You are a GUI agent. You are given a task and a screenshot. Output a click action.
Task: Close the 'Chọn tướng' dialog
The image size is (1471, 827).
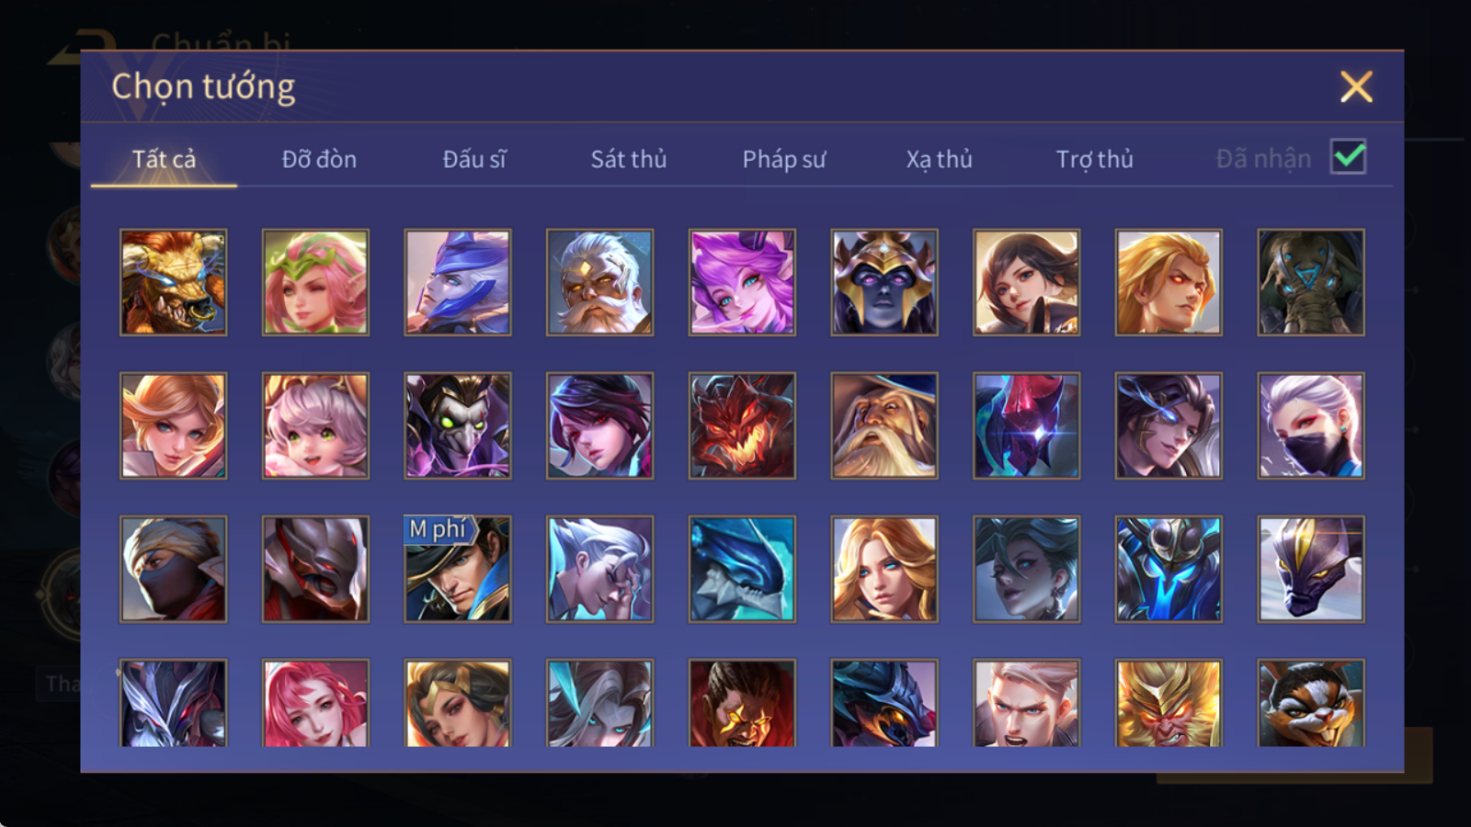click(1356, 87)
